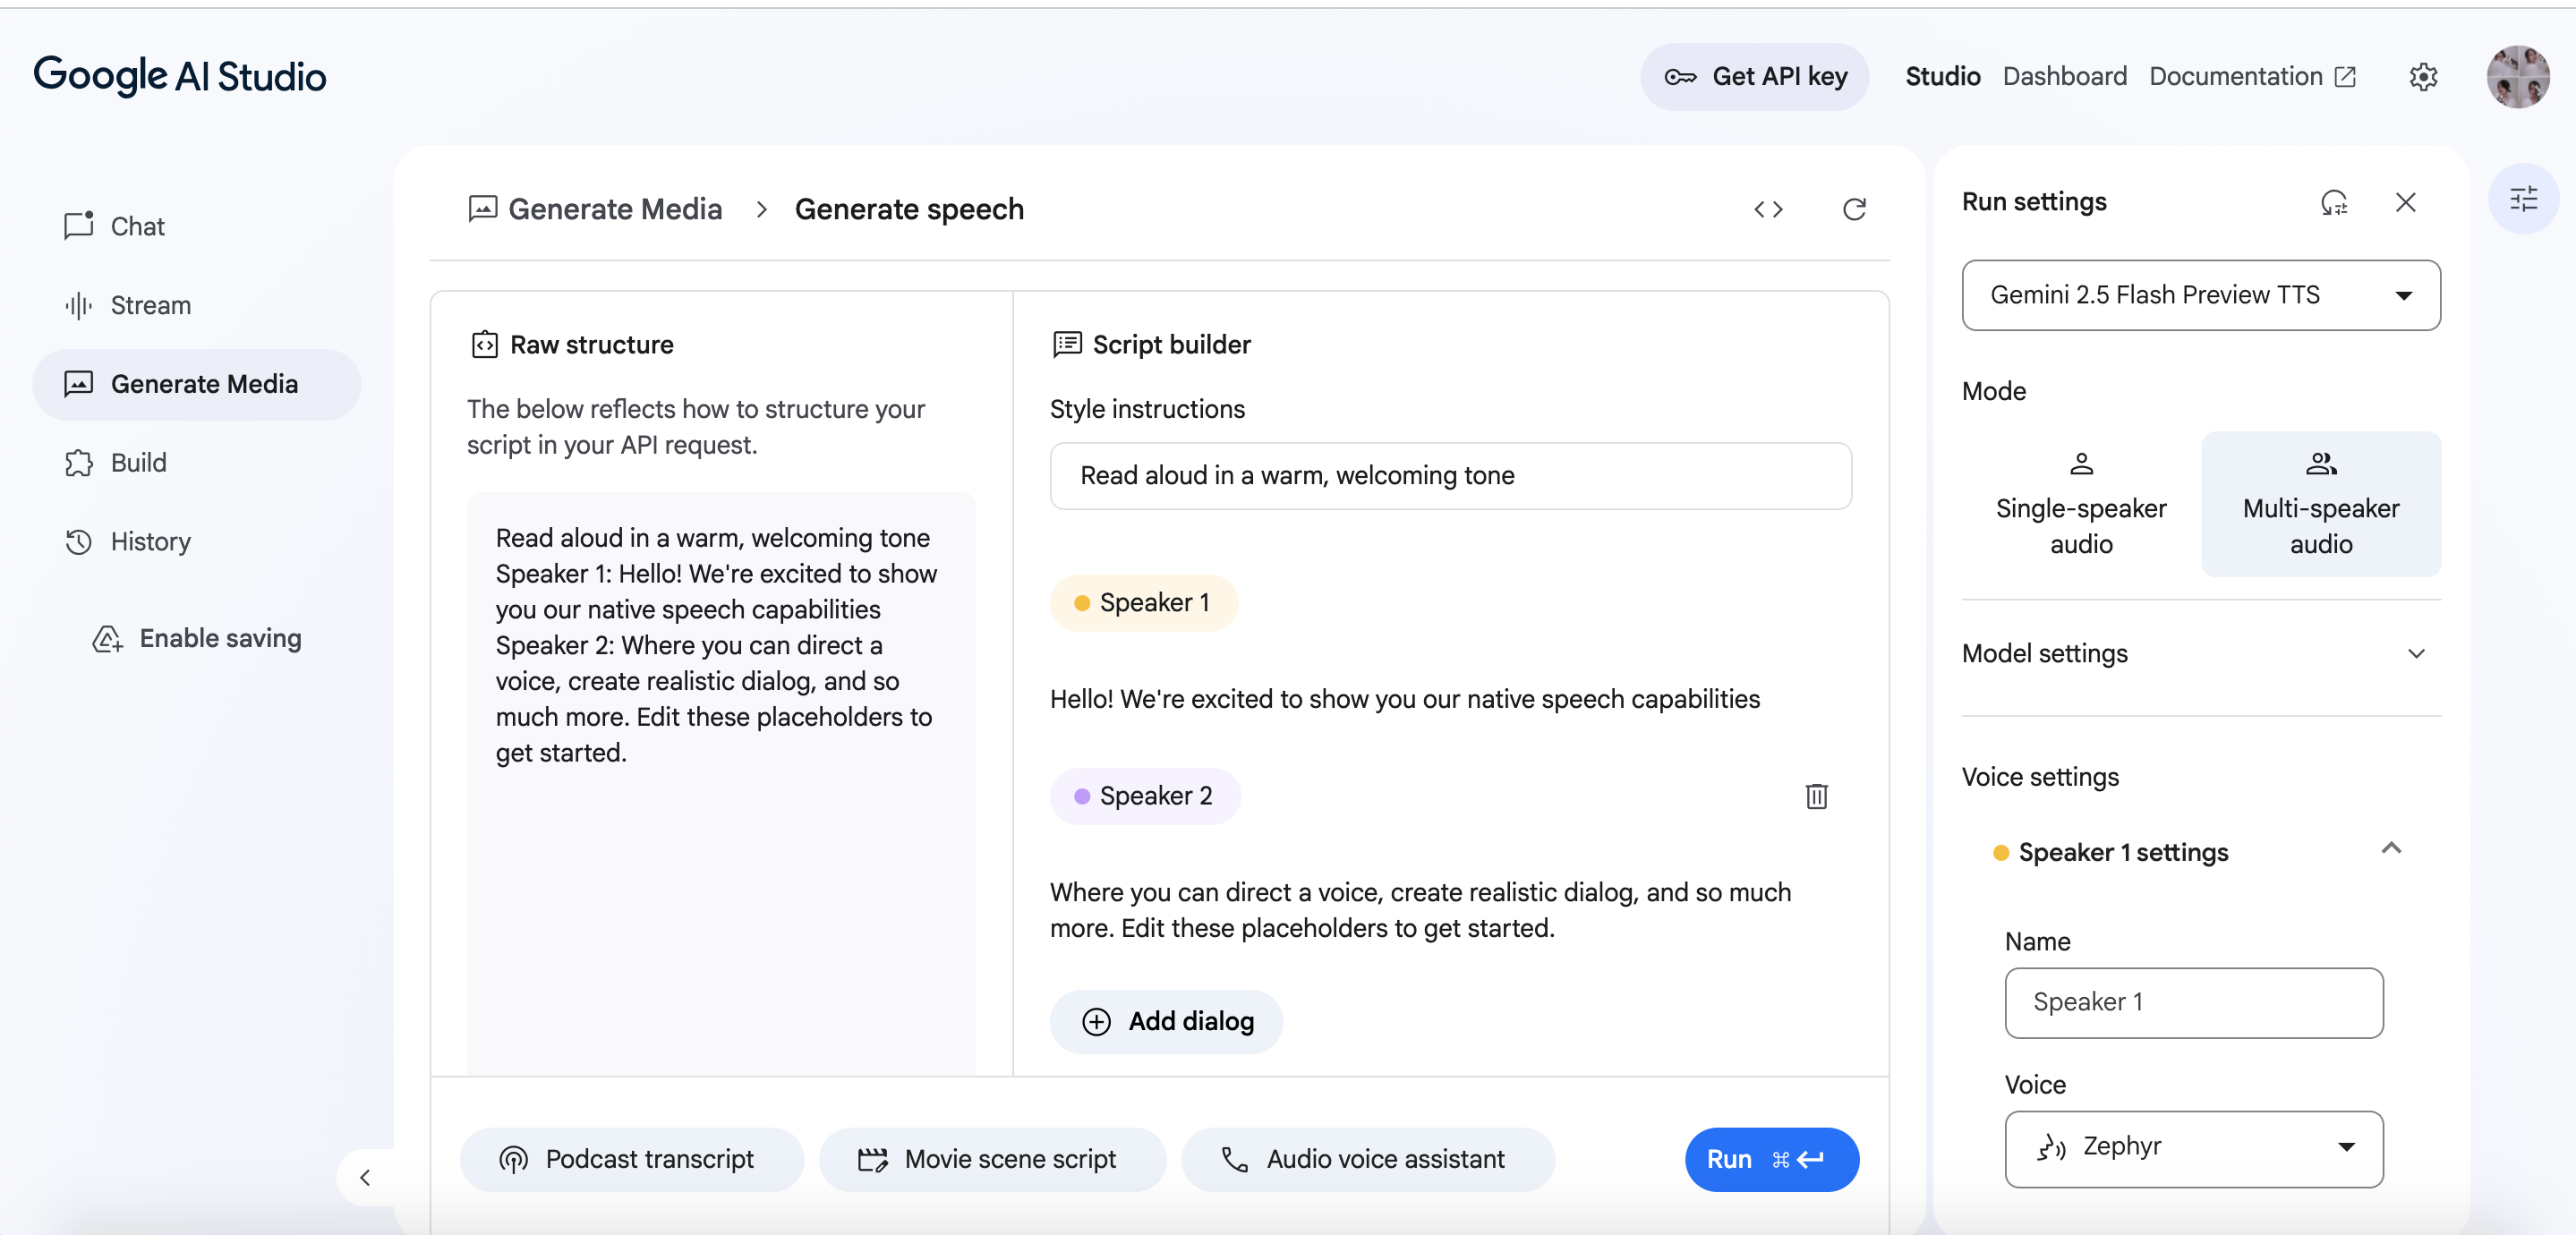2576x1235 pixels.
Task: Choose the Podcast transcript preset
Action: (631, 1160)
